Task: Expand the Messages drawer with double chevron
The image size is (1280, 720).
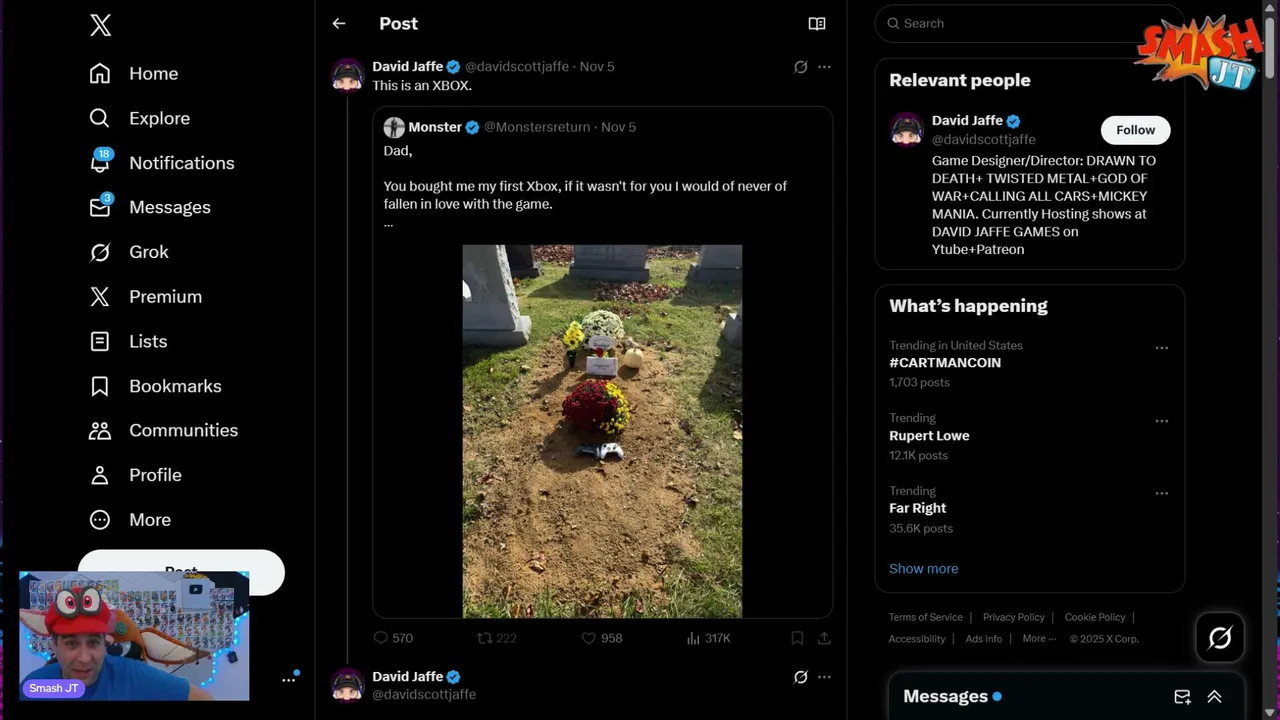Action: (x=1214, y=697)
